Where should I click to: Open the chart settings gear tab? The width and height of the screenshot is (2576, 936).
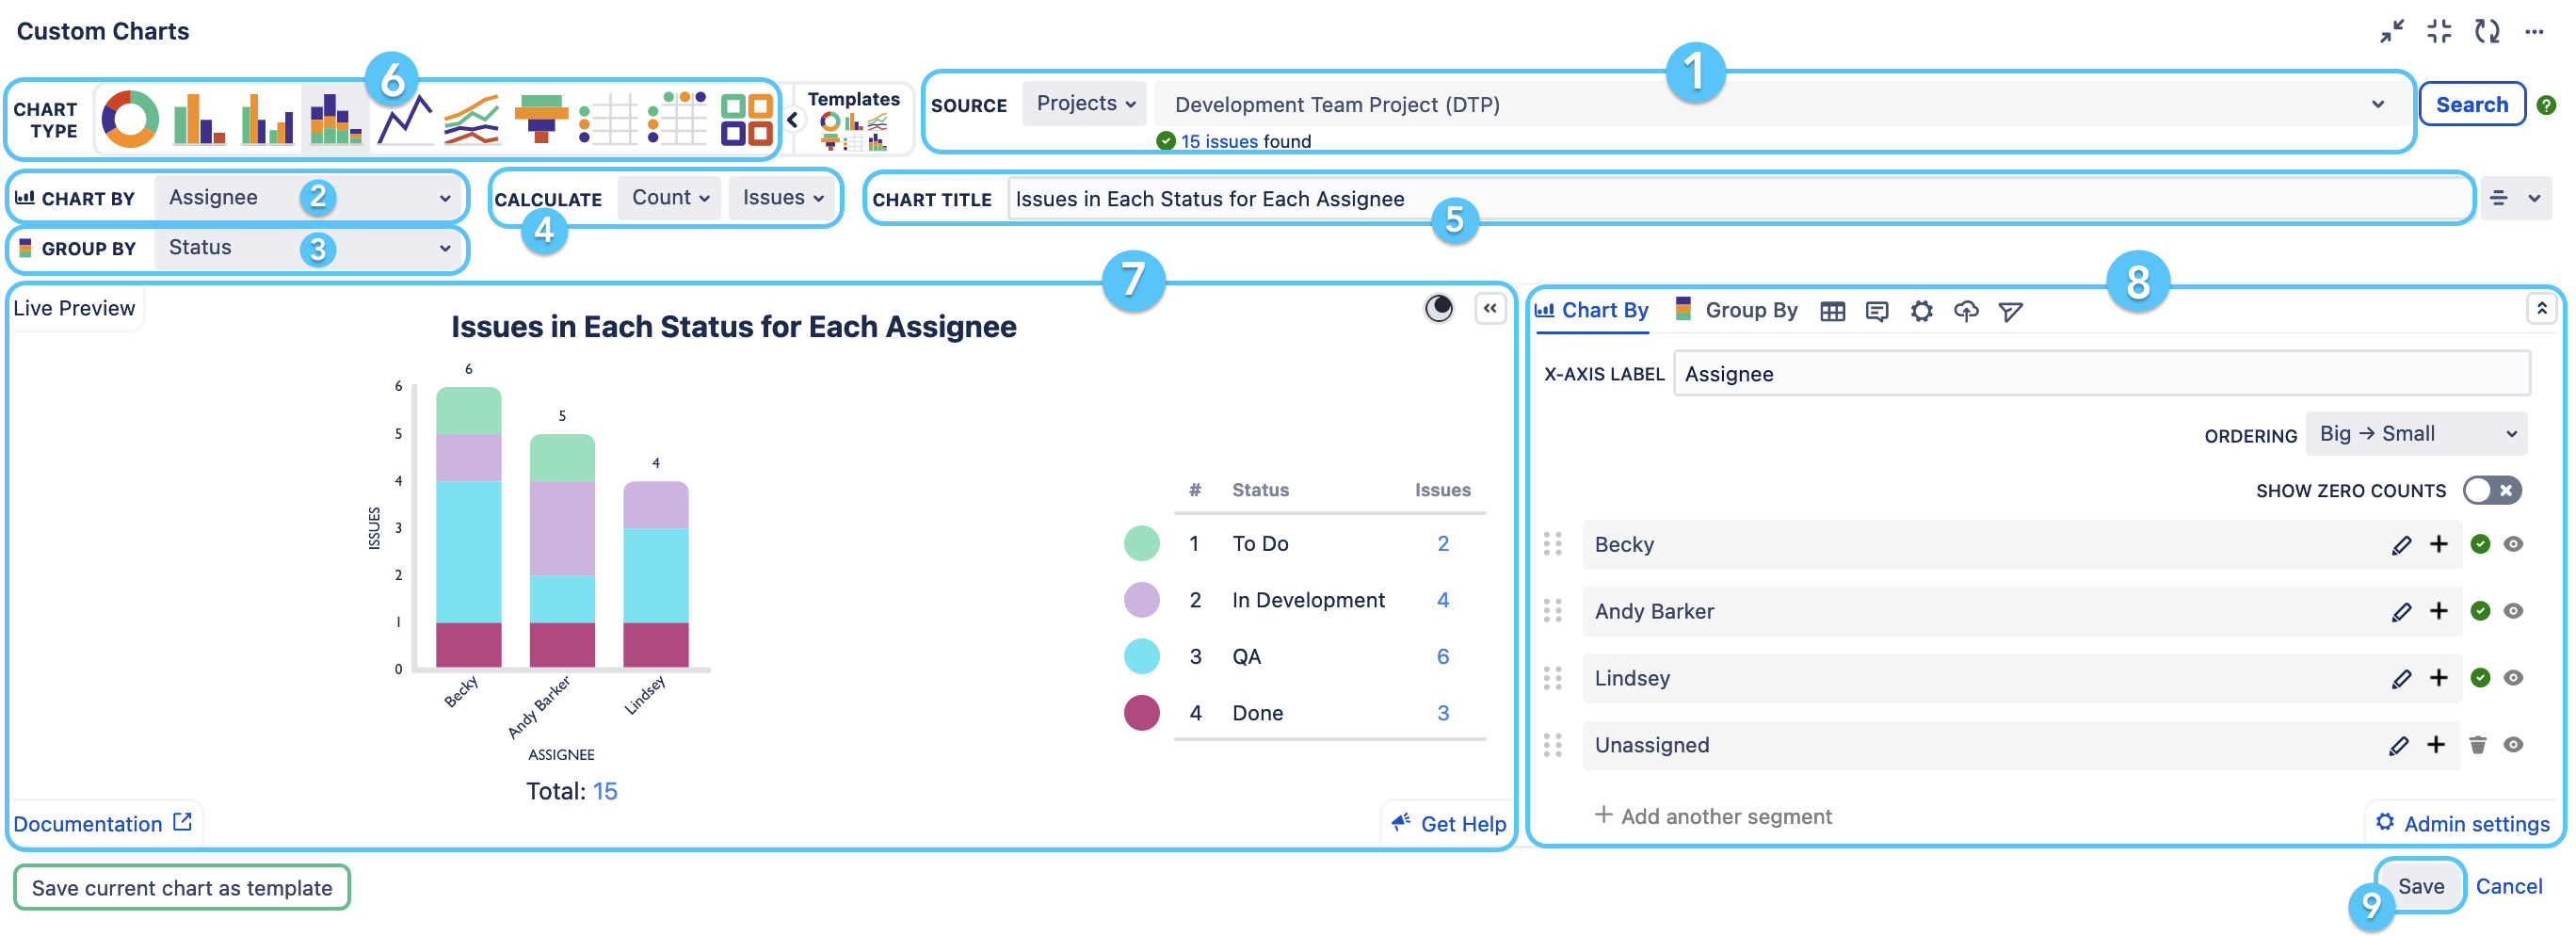1921,312
